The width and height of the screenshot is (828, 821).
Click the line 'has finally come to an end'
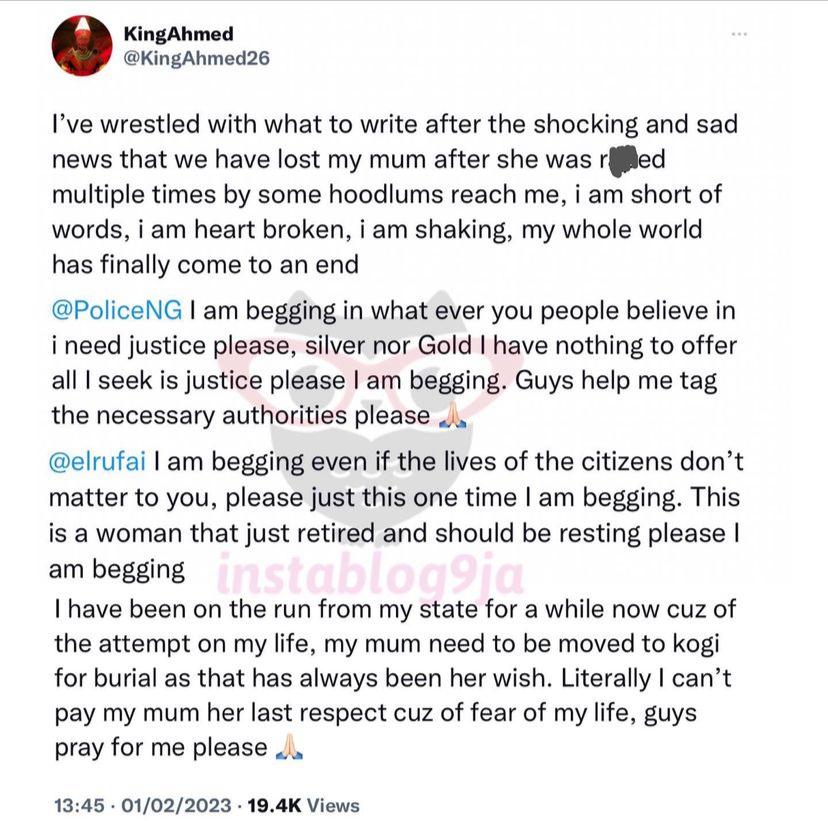(205, 265)
